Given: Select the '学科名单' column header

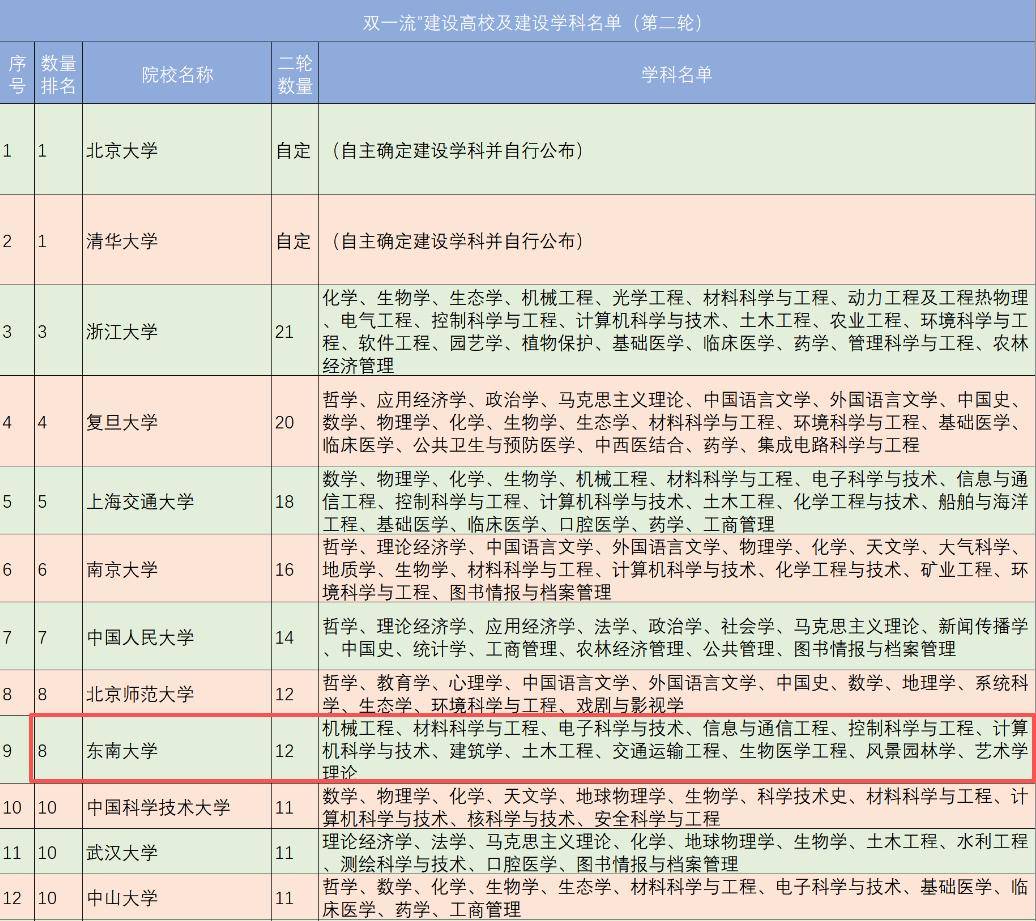Looking at the screenshot, I should 676,75.
